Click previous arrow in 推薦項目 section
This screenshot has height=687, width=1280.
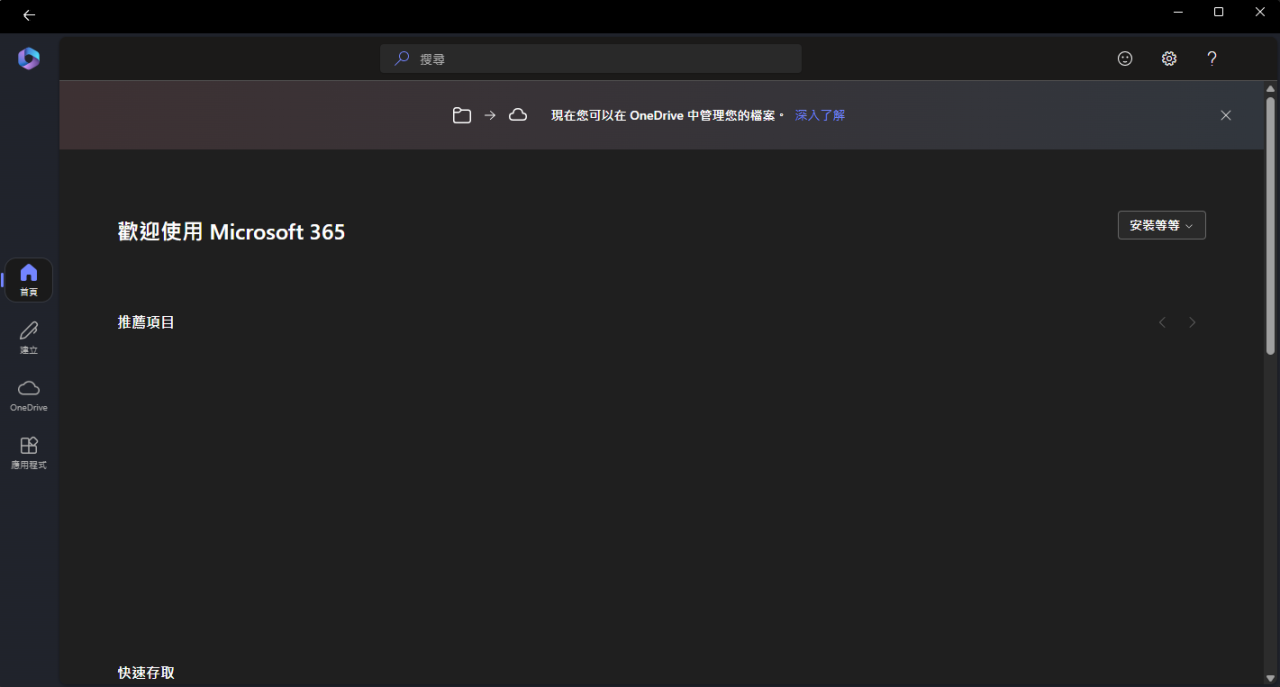coord(1162,322)
